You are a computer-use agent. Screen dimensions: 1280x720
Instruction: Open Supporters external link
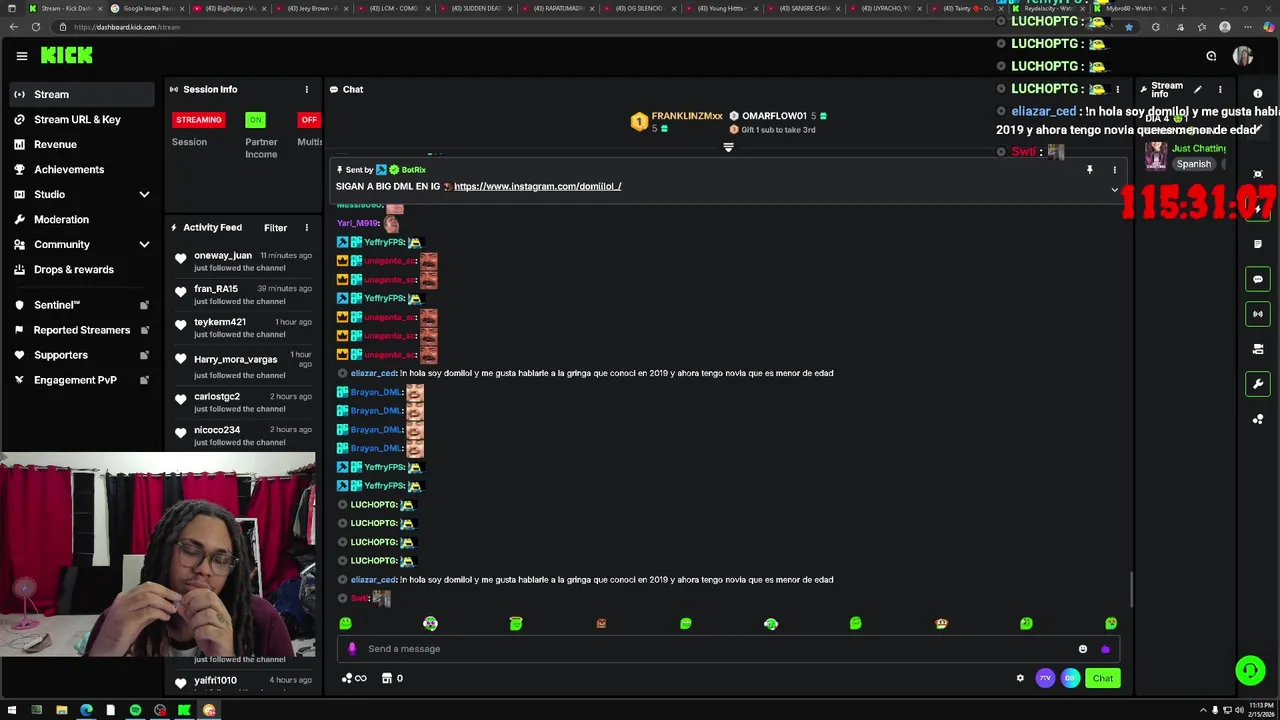[x=144, y=355]
